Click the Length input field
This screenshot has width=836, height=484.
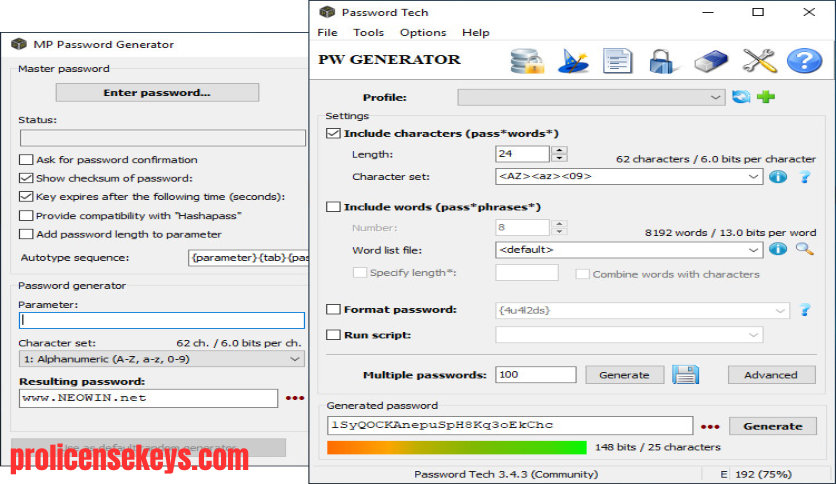click(x=522, y=154)
